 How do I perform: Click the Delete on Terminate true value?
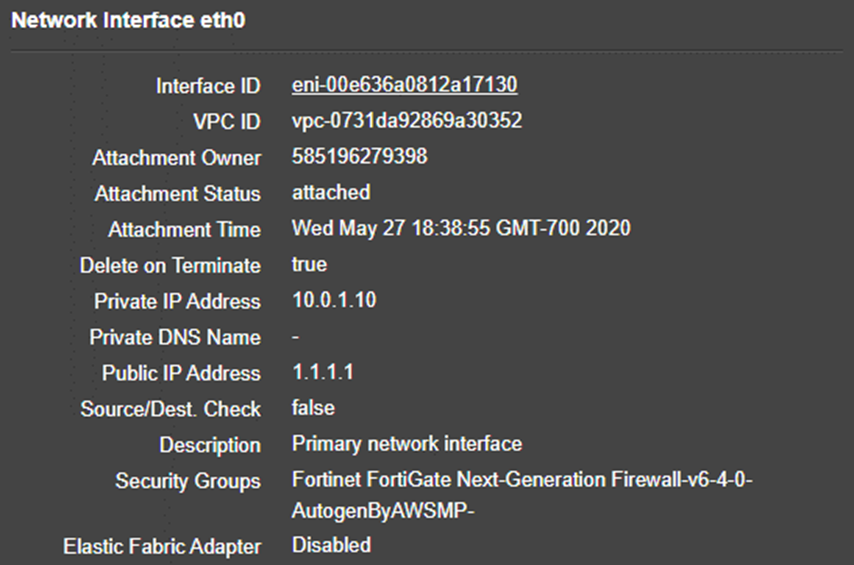tap(309, 265)
